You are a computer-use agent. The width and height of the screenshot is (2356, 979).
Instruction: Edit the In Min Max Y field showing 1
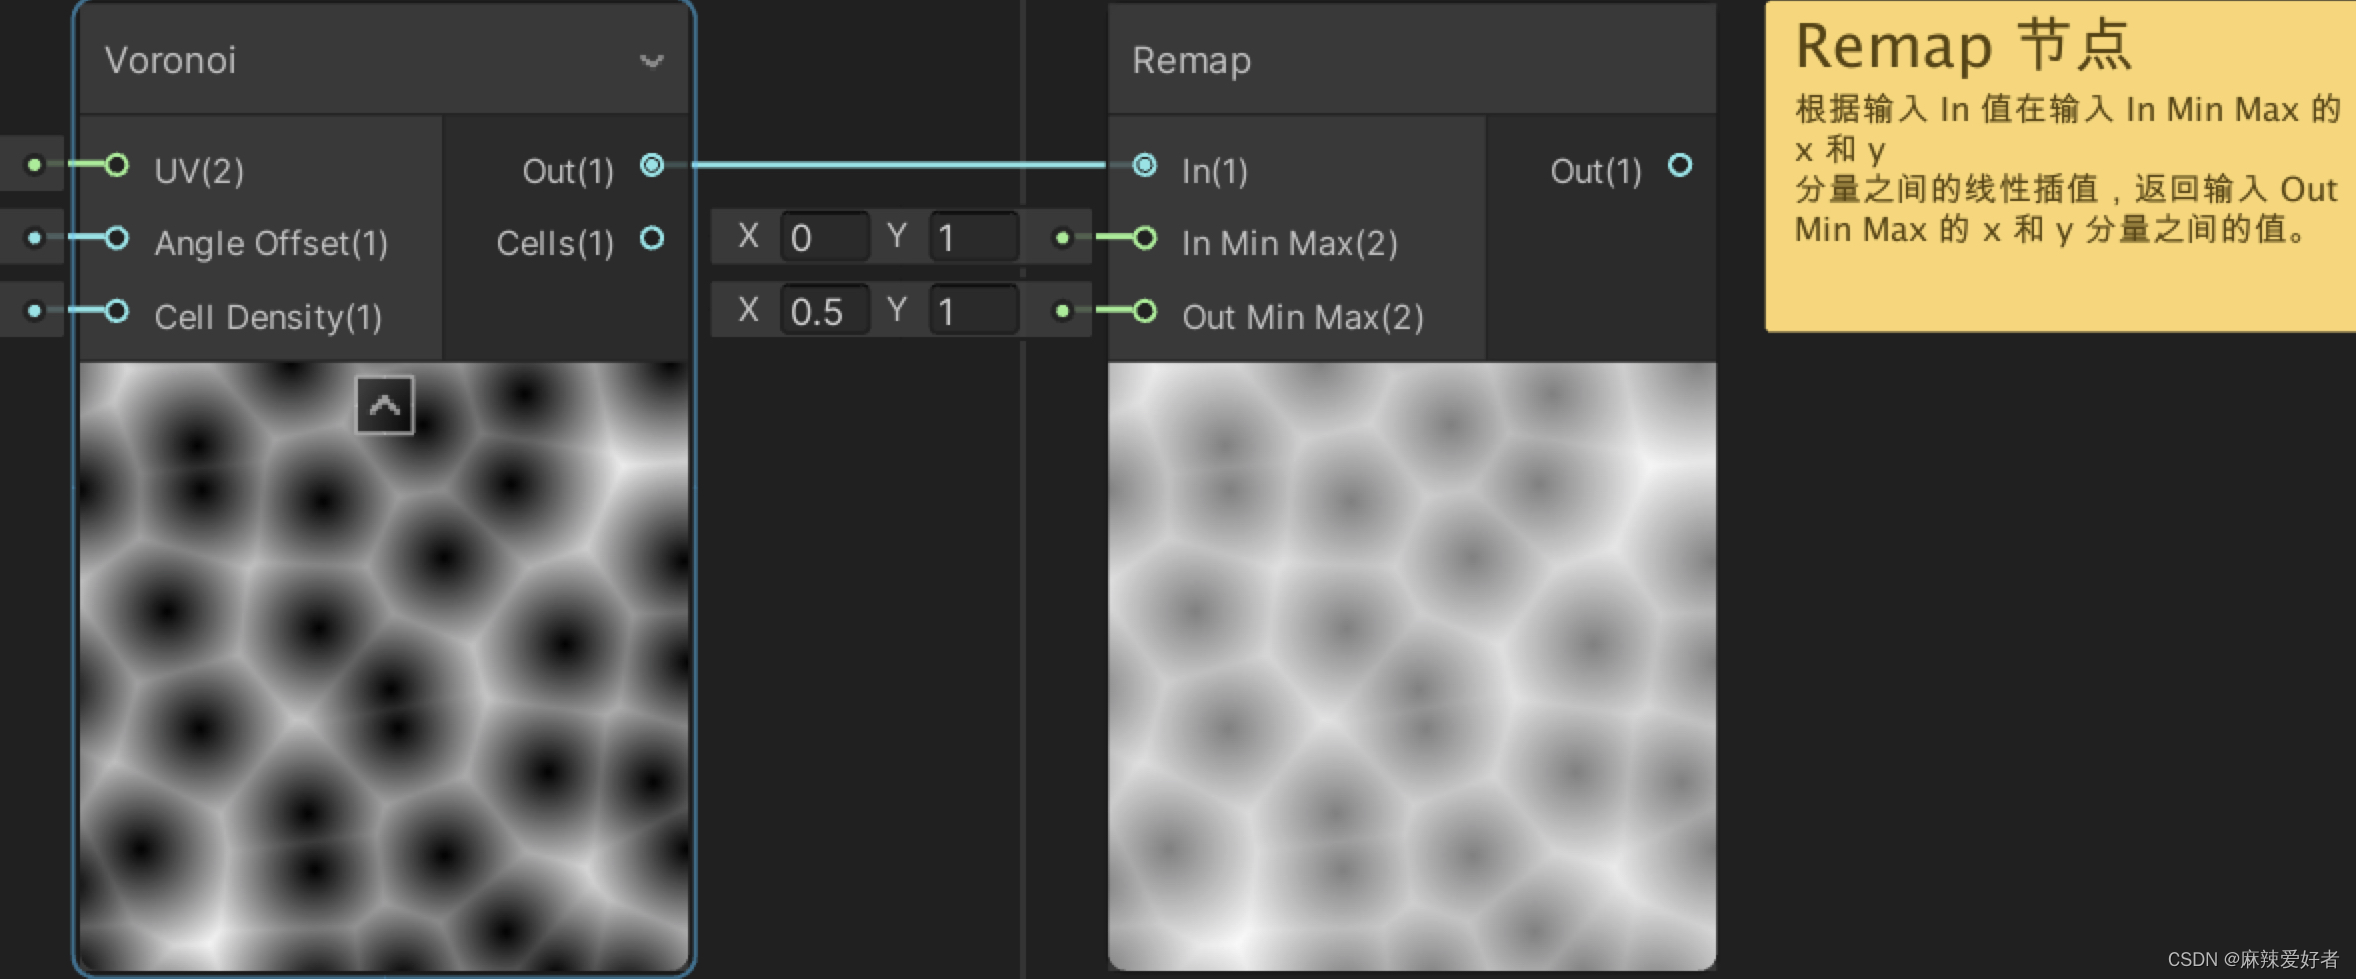974,237
